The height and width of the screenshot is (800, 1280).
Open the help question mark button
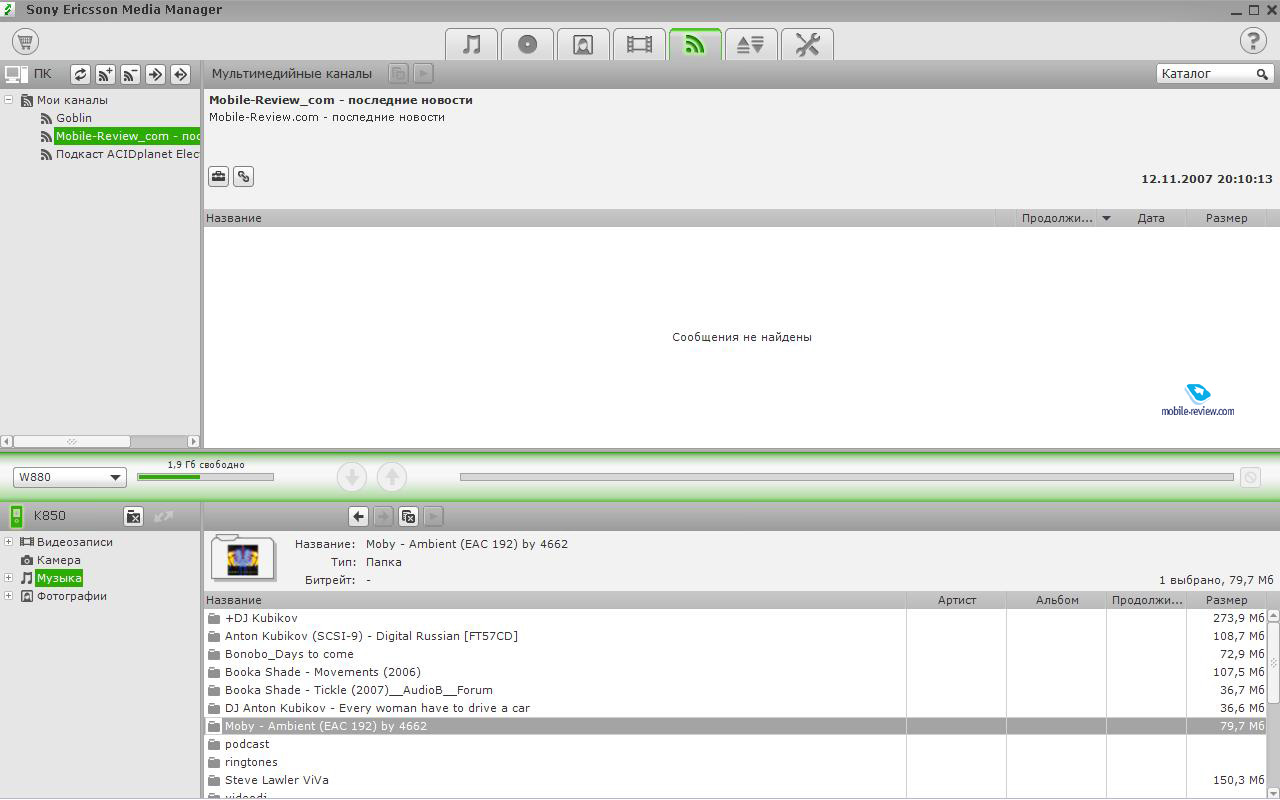point(1253,41)
